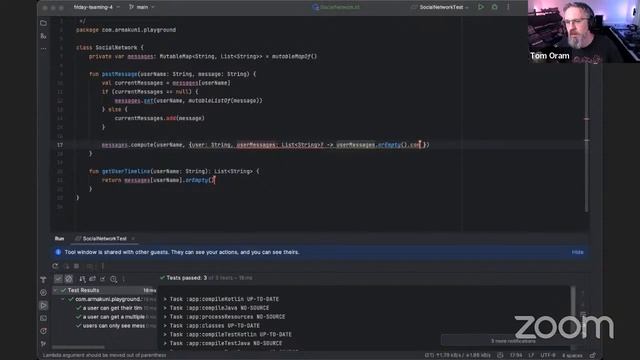640x360 pixels.
Task: Open the Structure tool window icon below Project
Action: pyautogui.click(x=44, y=36)
